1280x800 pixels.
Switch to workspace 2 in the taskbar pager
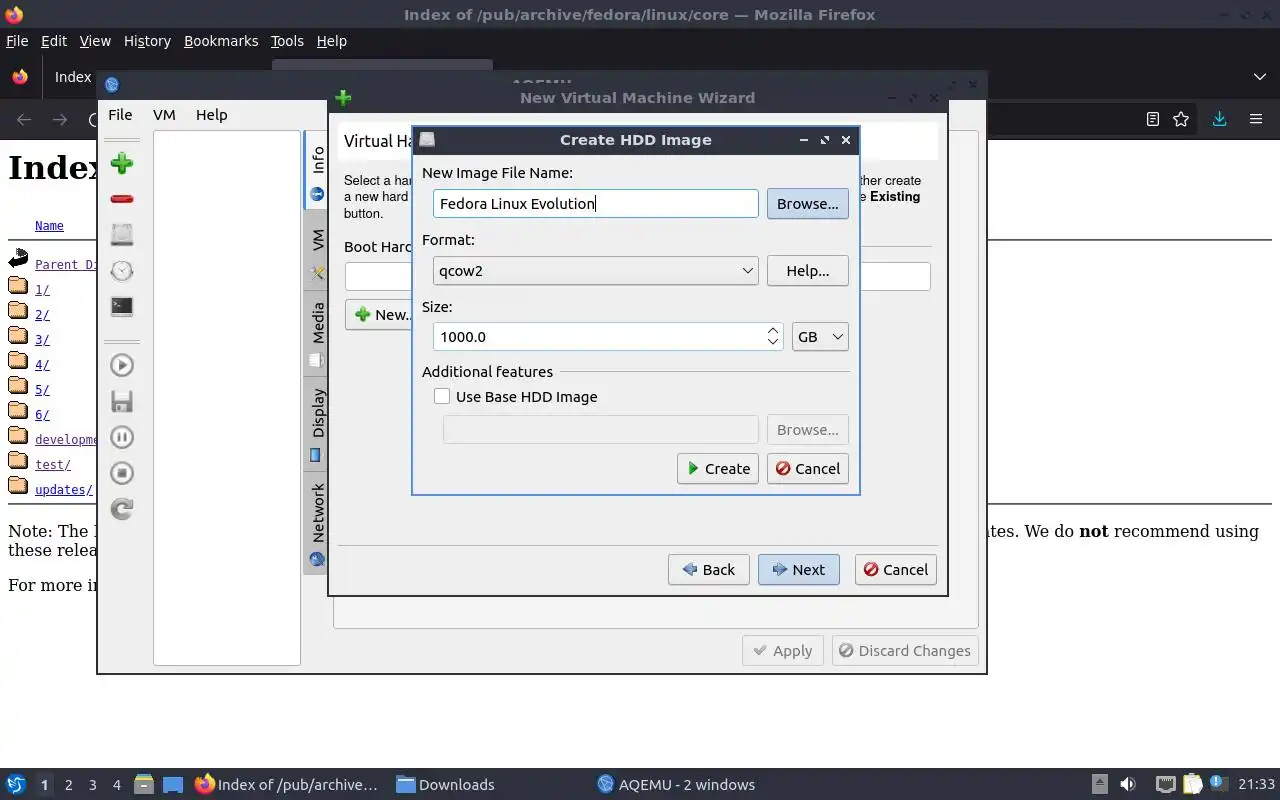68,785
